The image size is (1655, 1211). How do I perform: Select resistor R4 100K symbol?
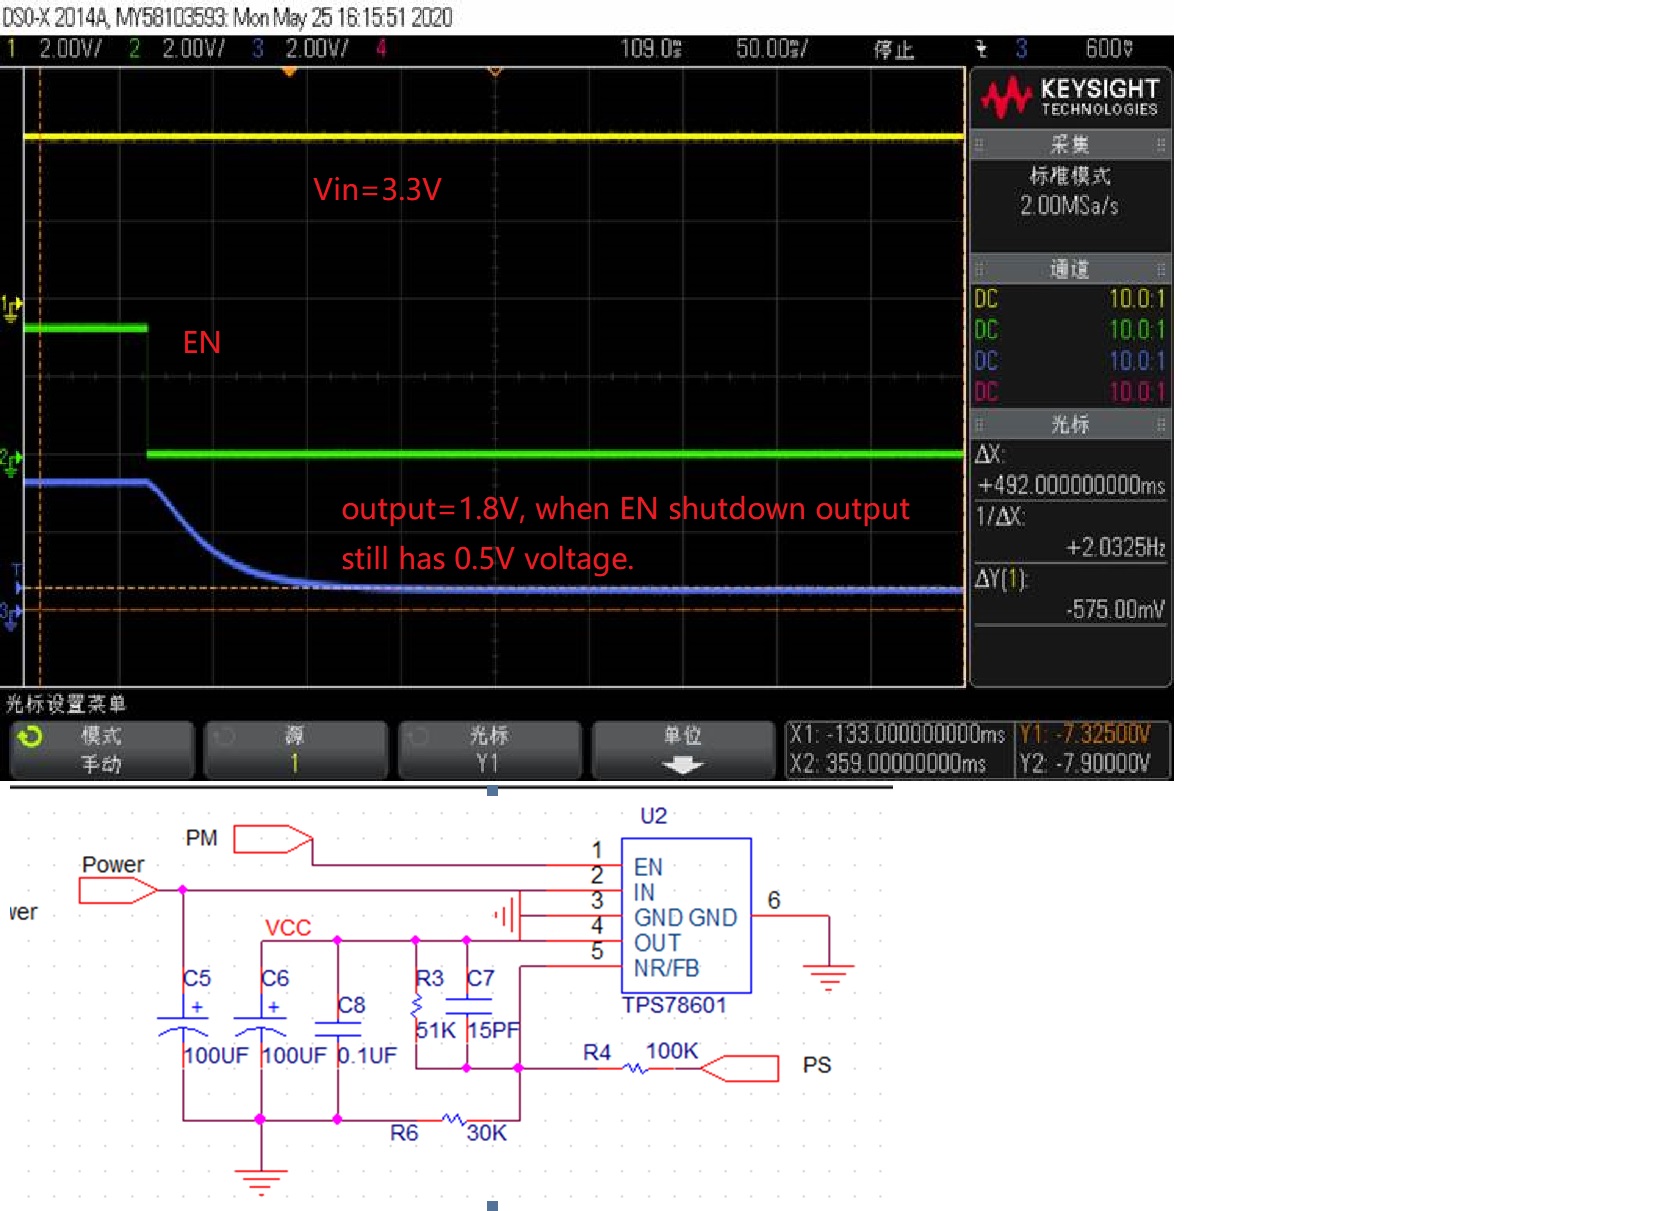(636, 1068)
